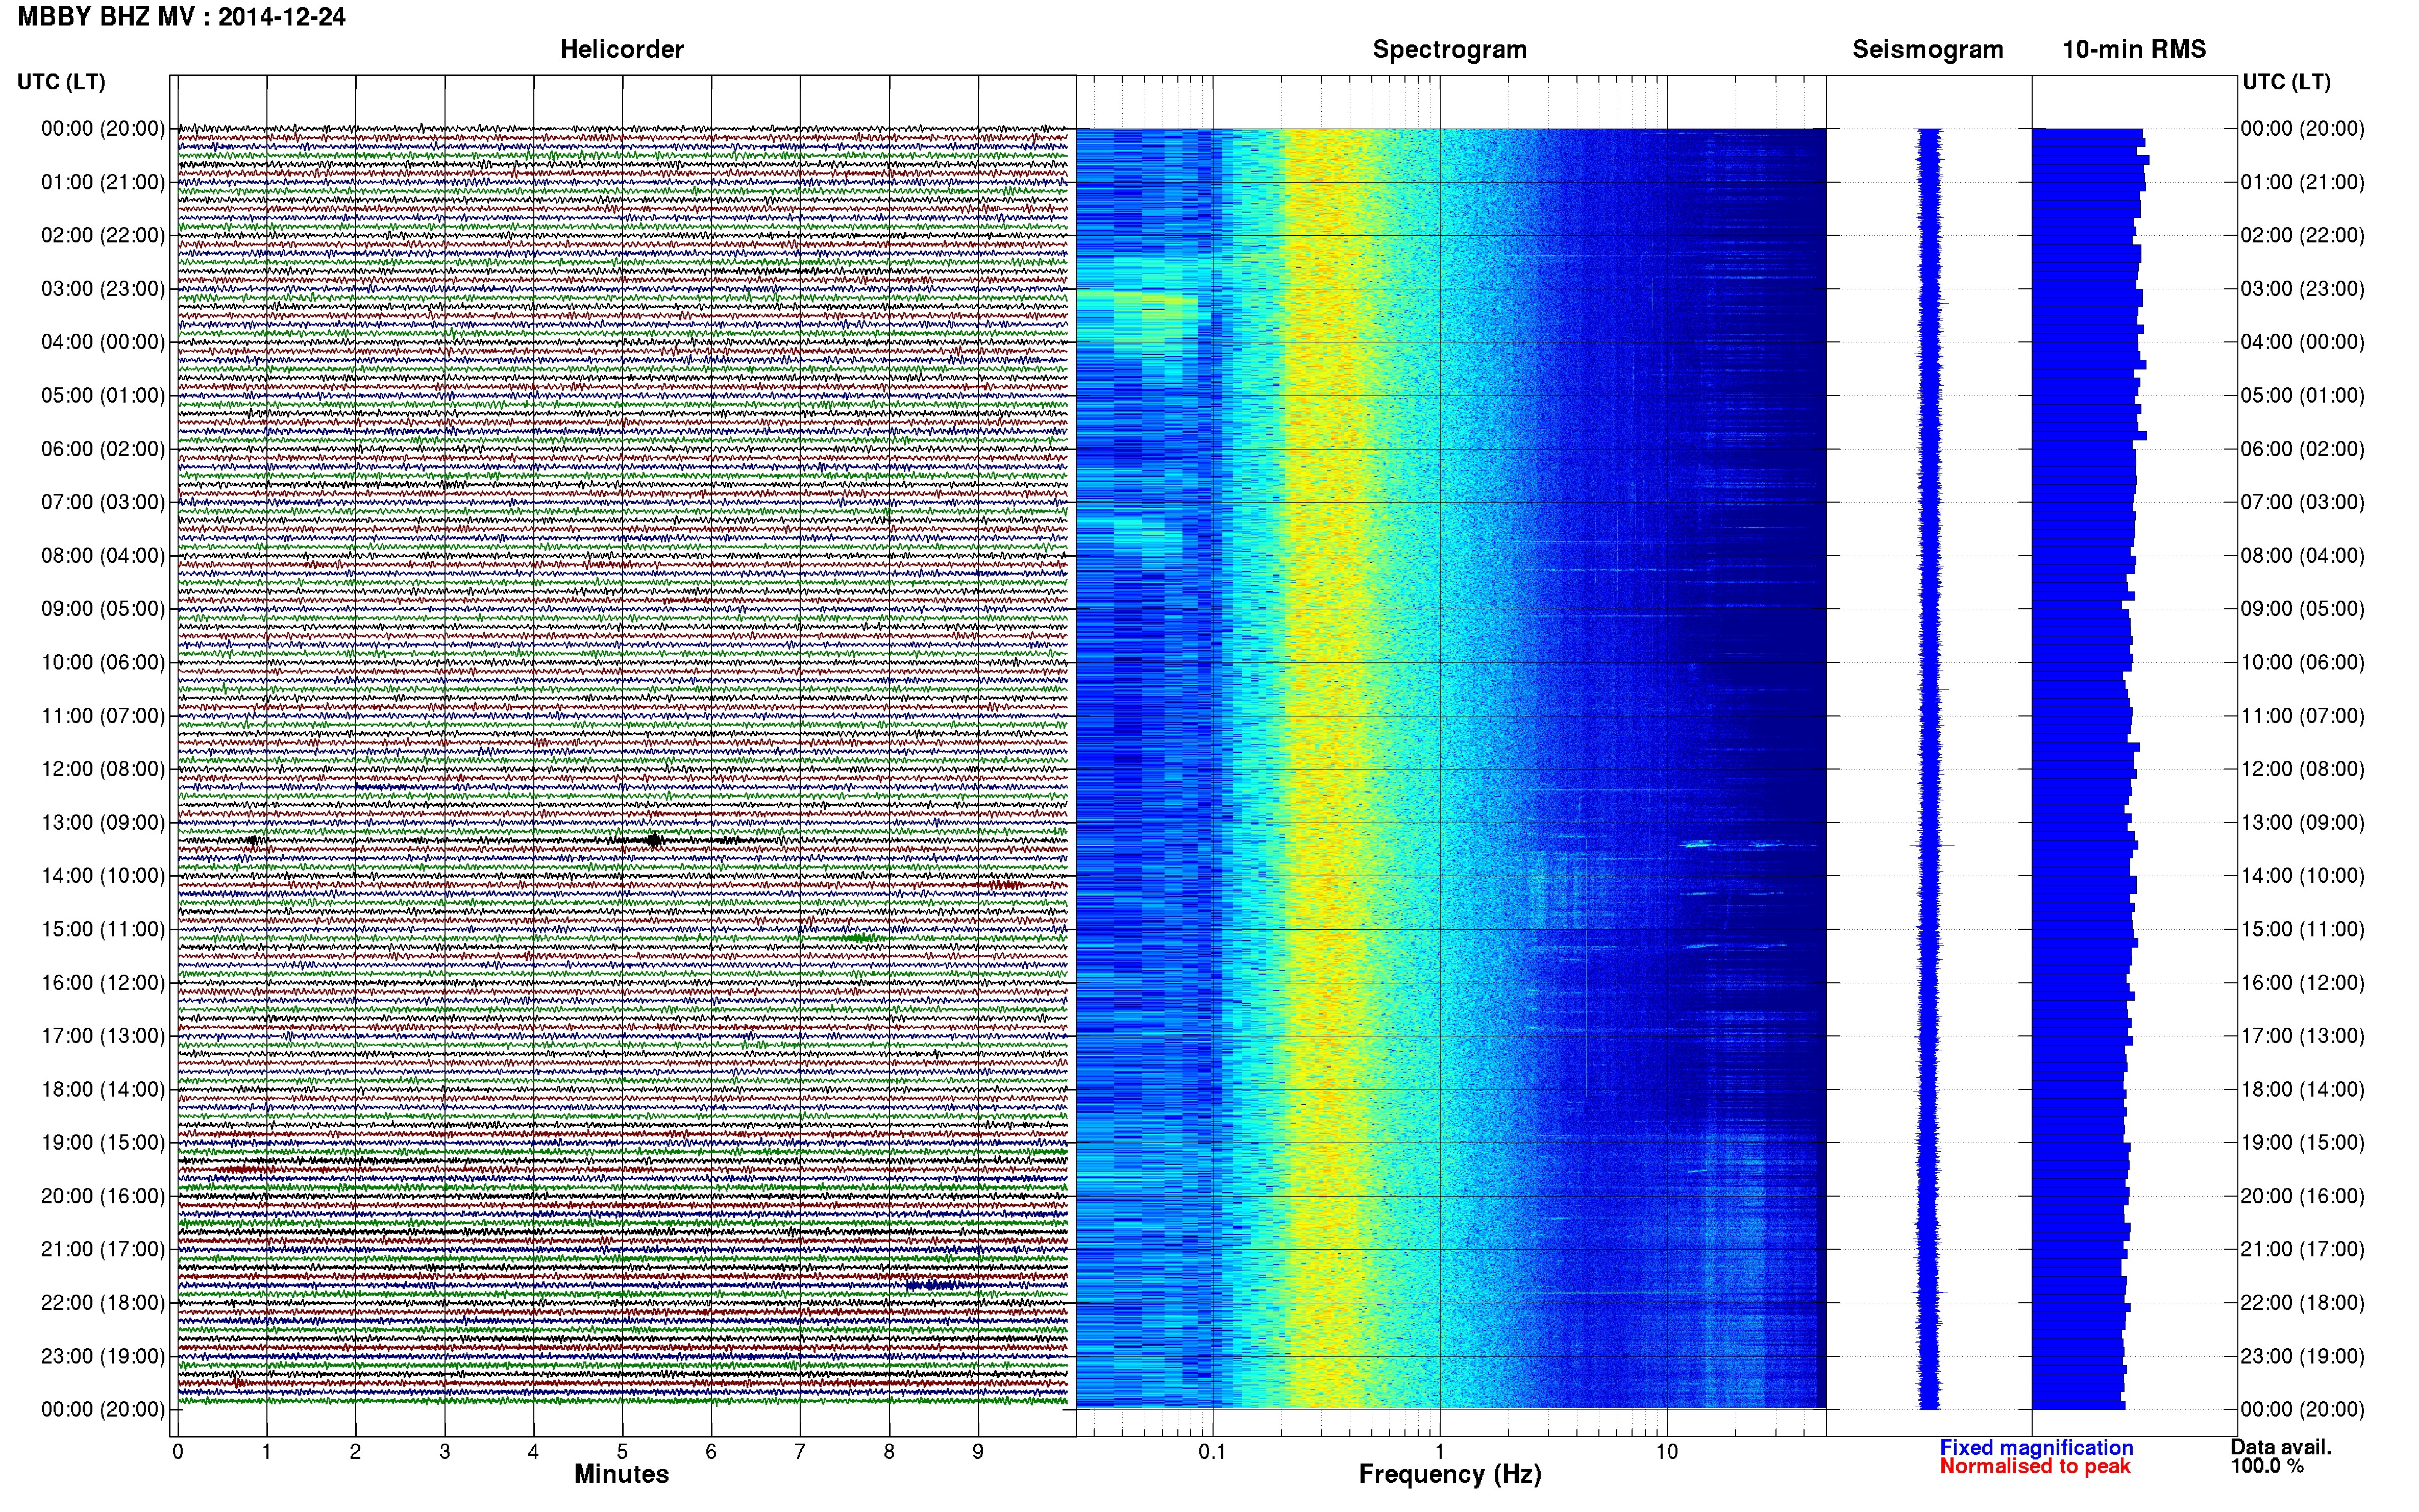Click 08:00 (04:00) label beside the helicorder
This screenshot has height=1512, width=2419.
(103, 555)
